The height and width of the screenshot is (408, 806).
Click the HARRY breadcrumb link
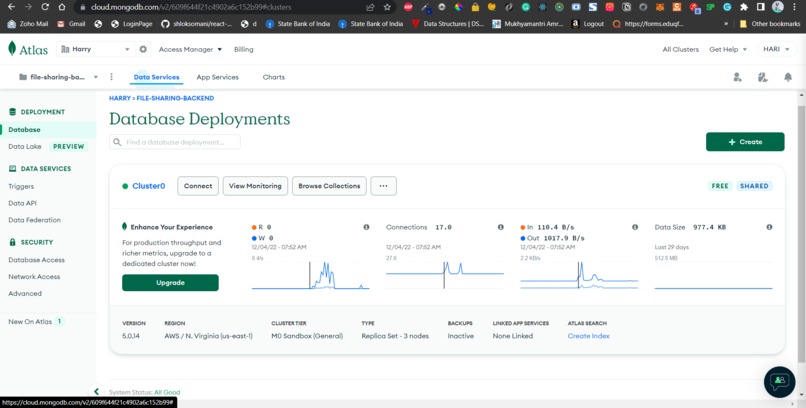[120, 98]
